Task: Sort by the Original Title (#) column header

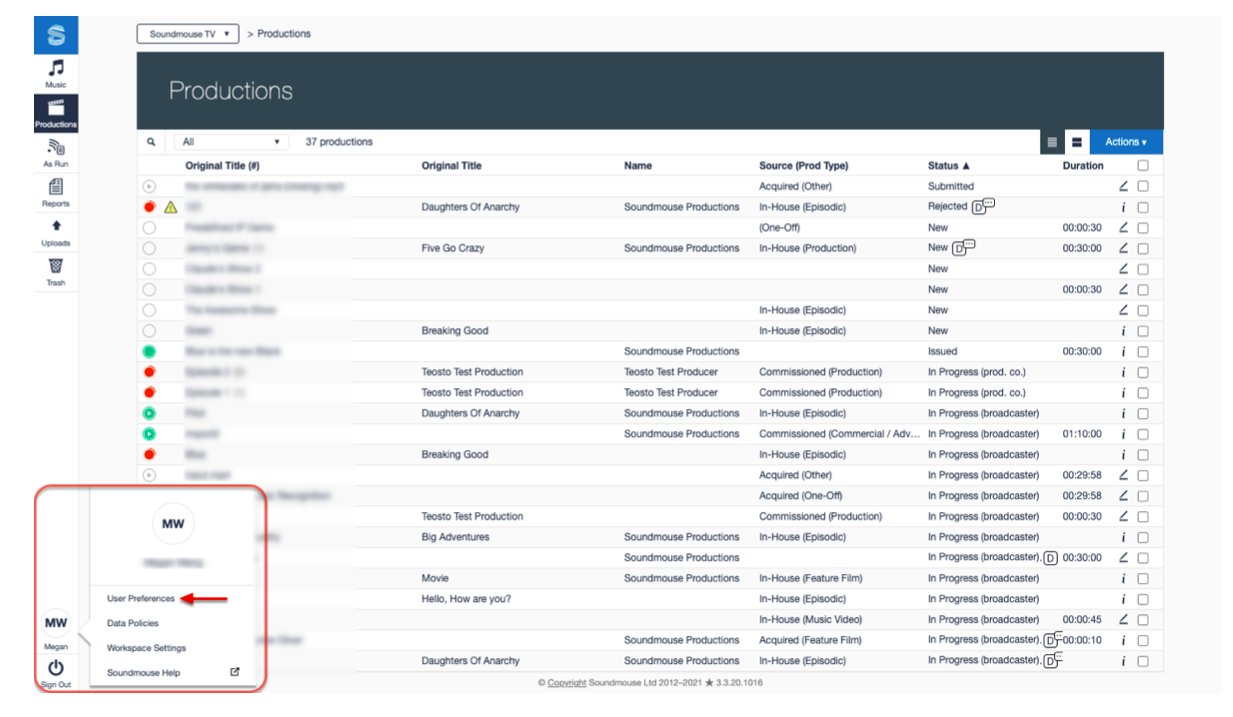Action: [x=222, y=166]
